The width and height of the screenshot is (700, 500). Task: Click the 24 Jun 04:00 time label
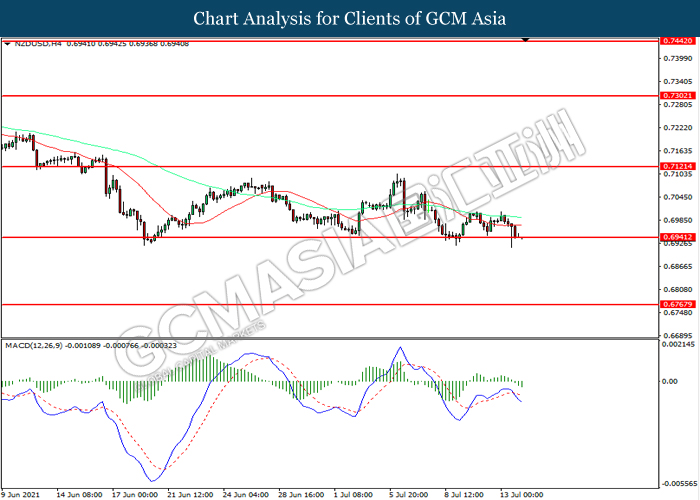coord(246,495)
